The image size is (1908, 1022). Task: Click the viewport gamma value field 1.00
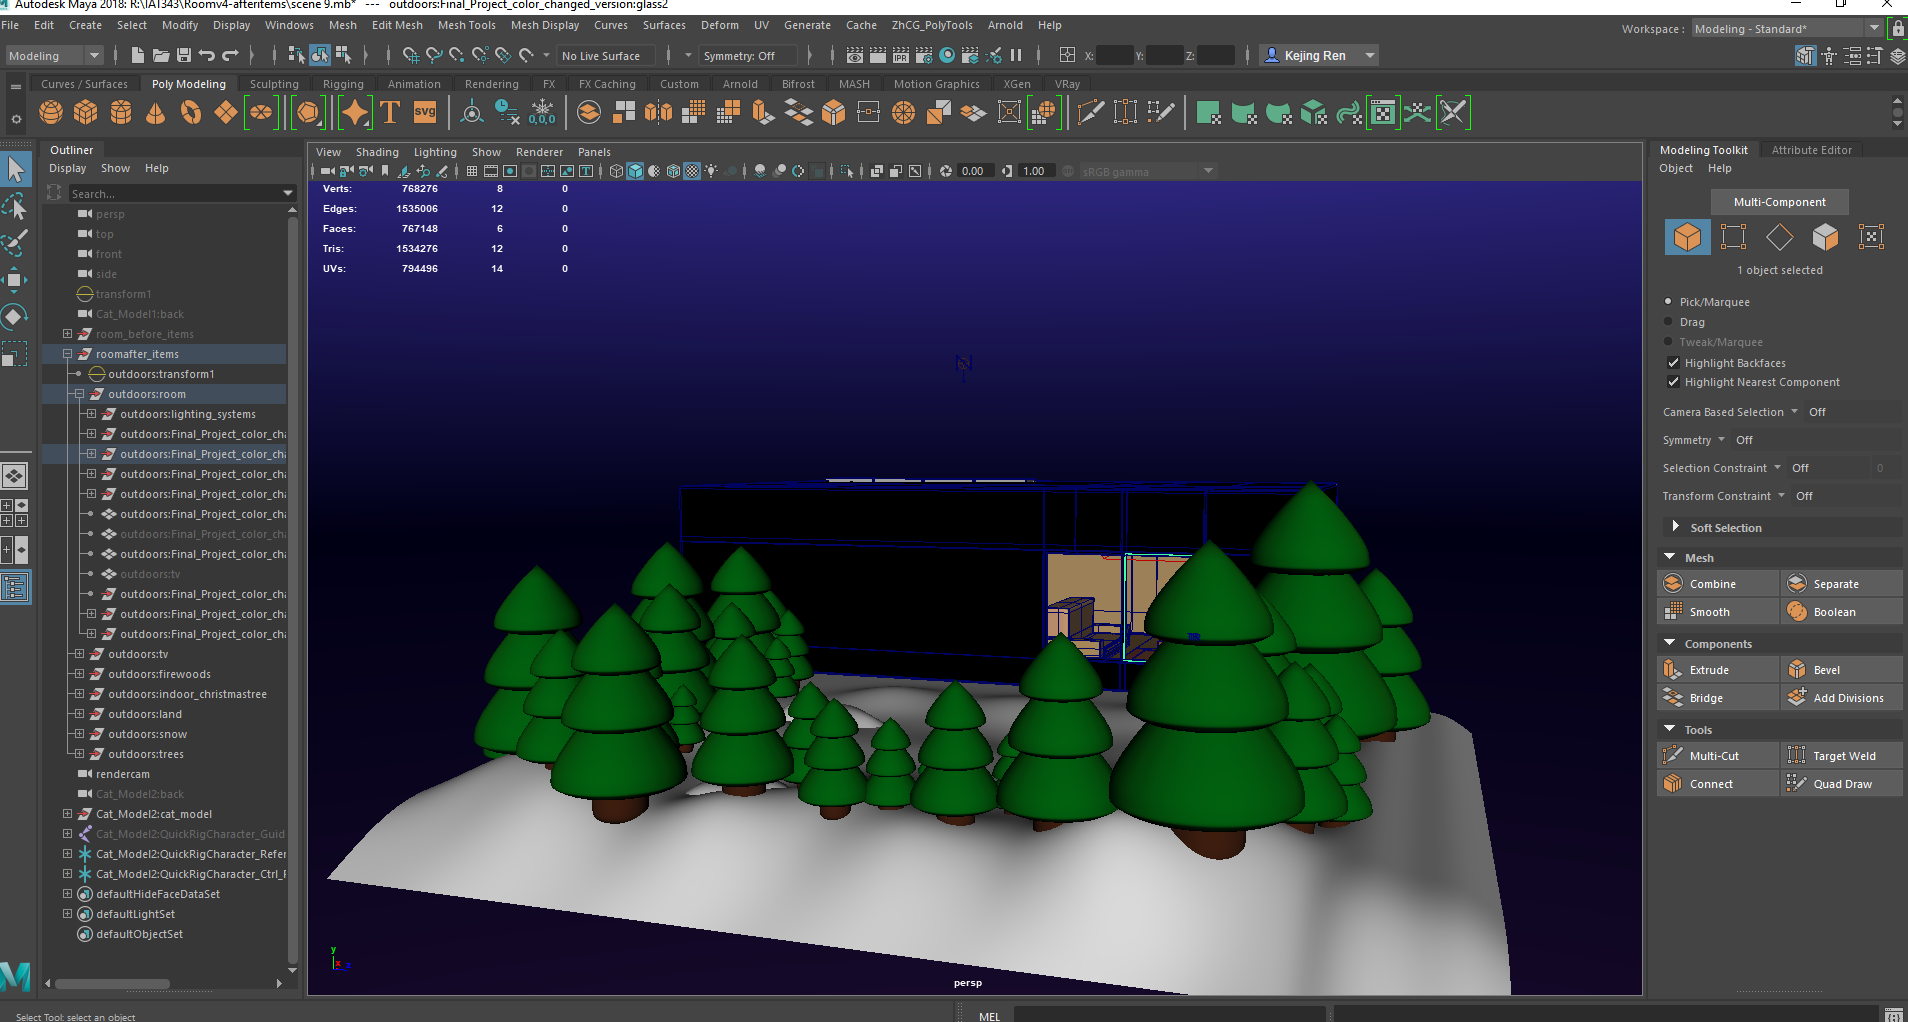(1038, 171)
